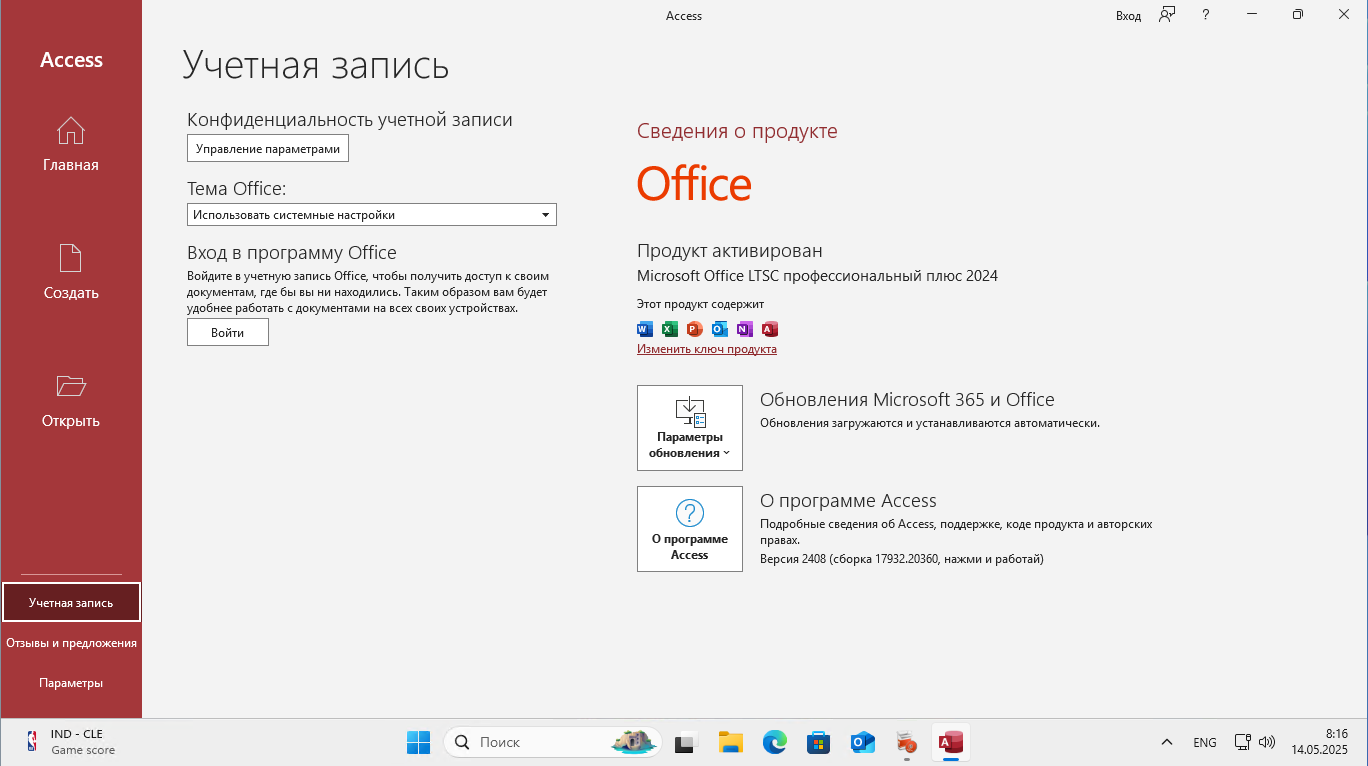Open Windows Start menu
Viewport: 1368px width, 766px height.
(418, 742)
